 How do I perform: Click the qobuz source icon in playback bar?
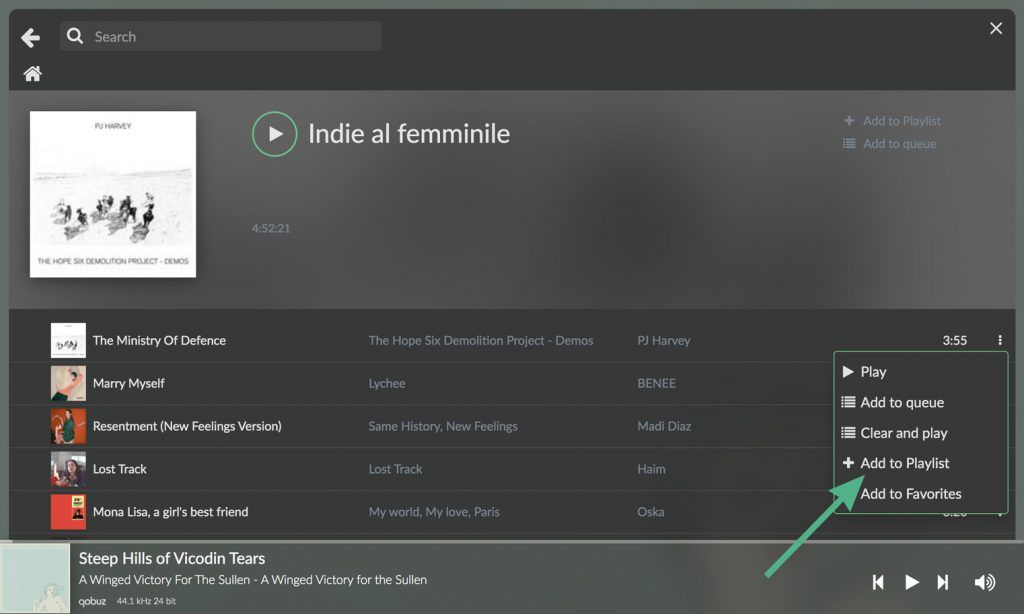click(90, 601)
